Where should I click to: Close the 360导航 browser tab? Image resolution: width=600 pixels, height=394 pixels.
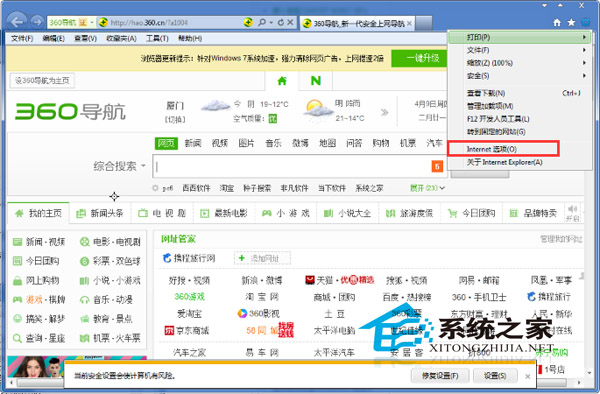(x=409, y=23)
